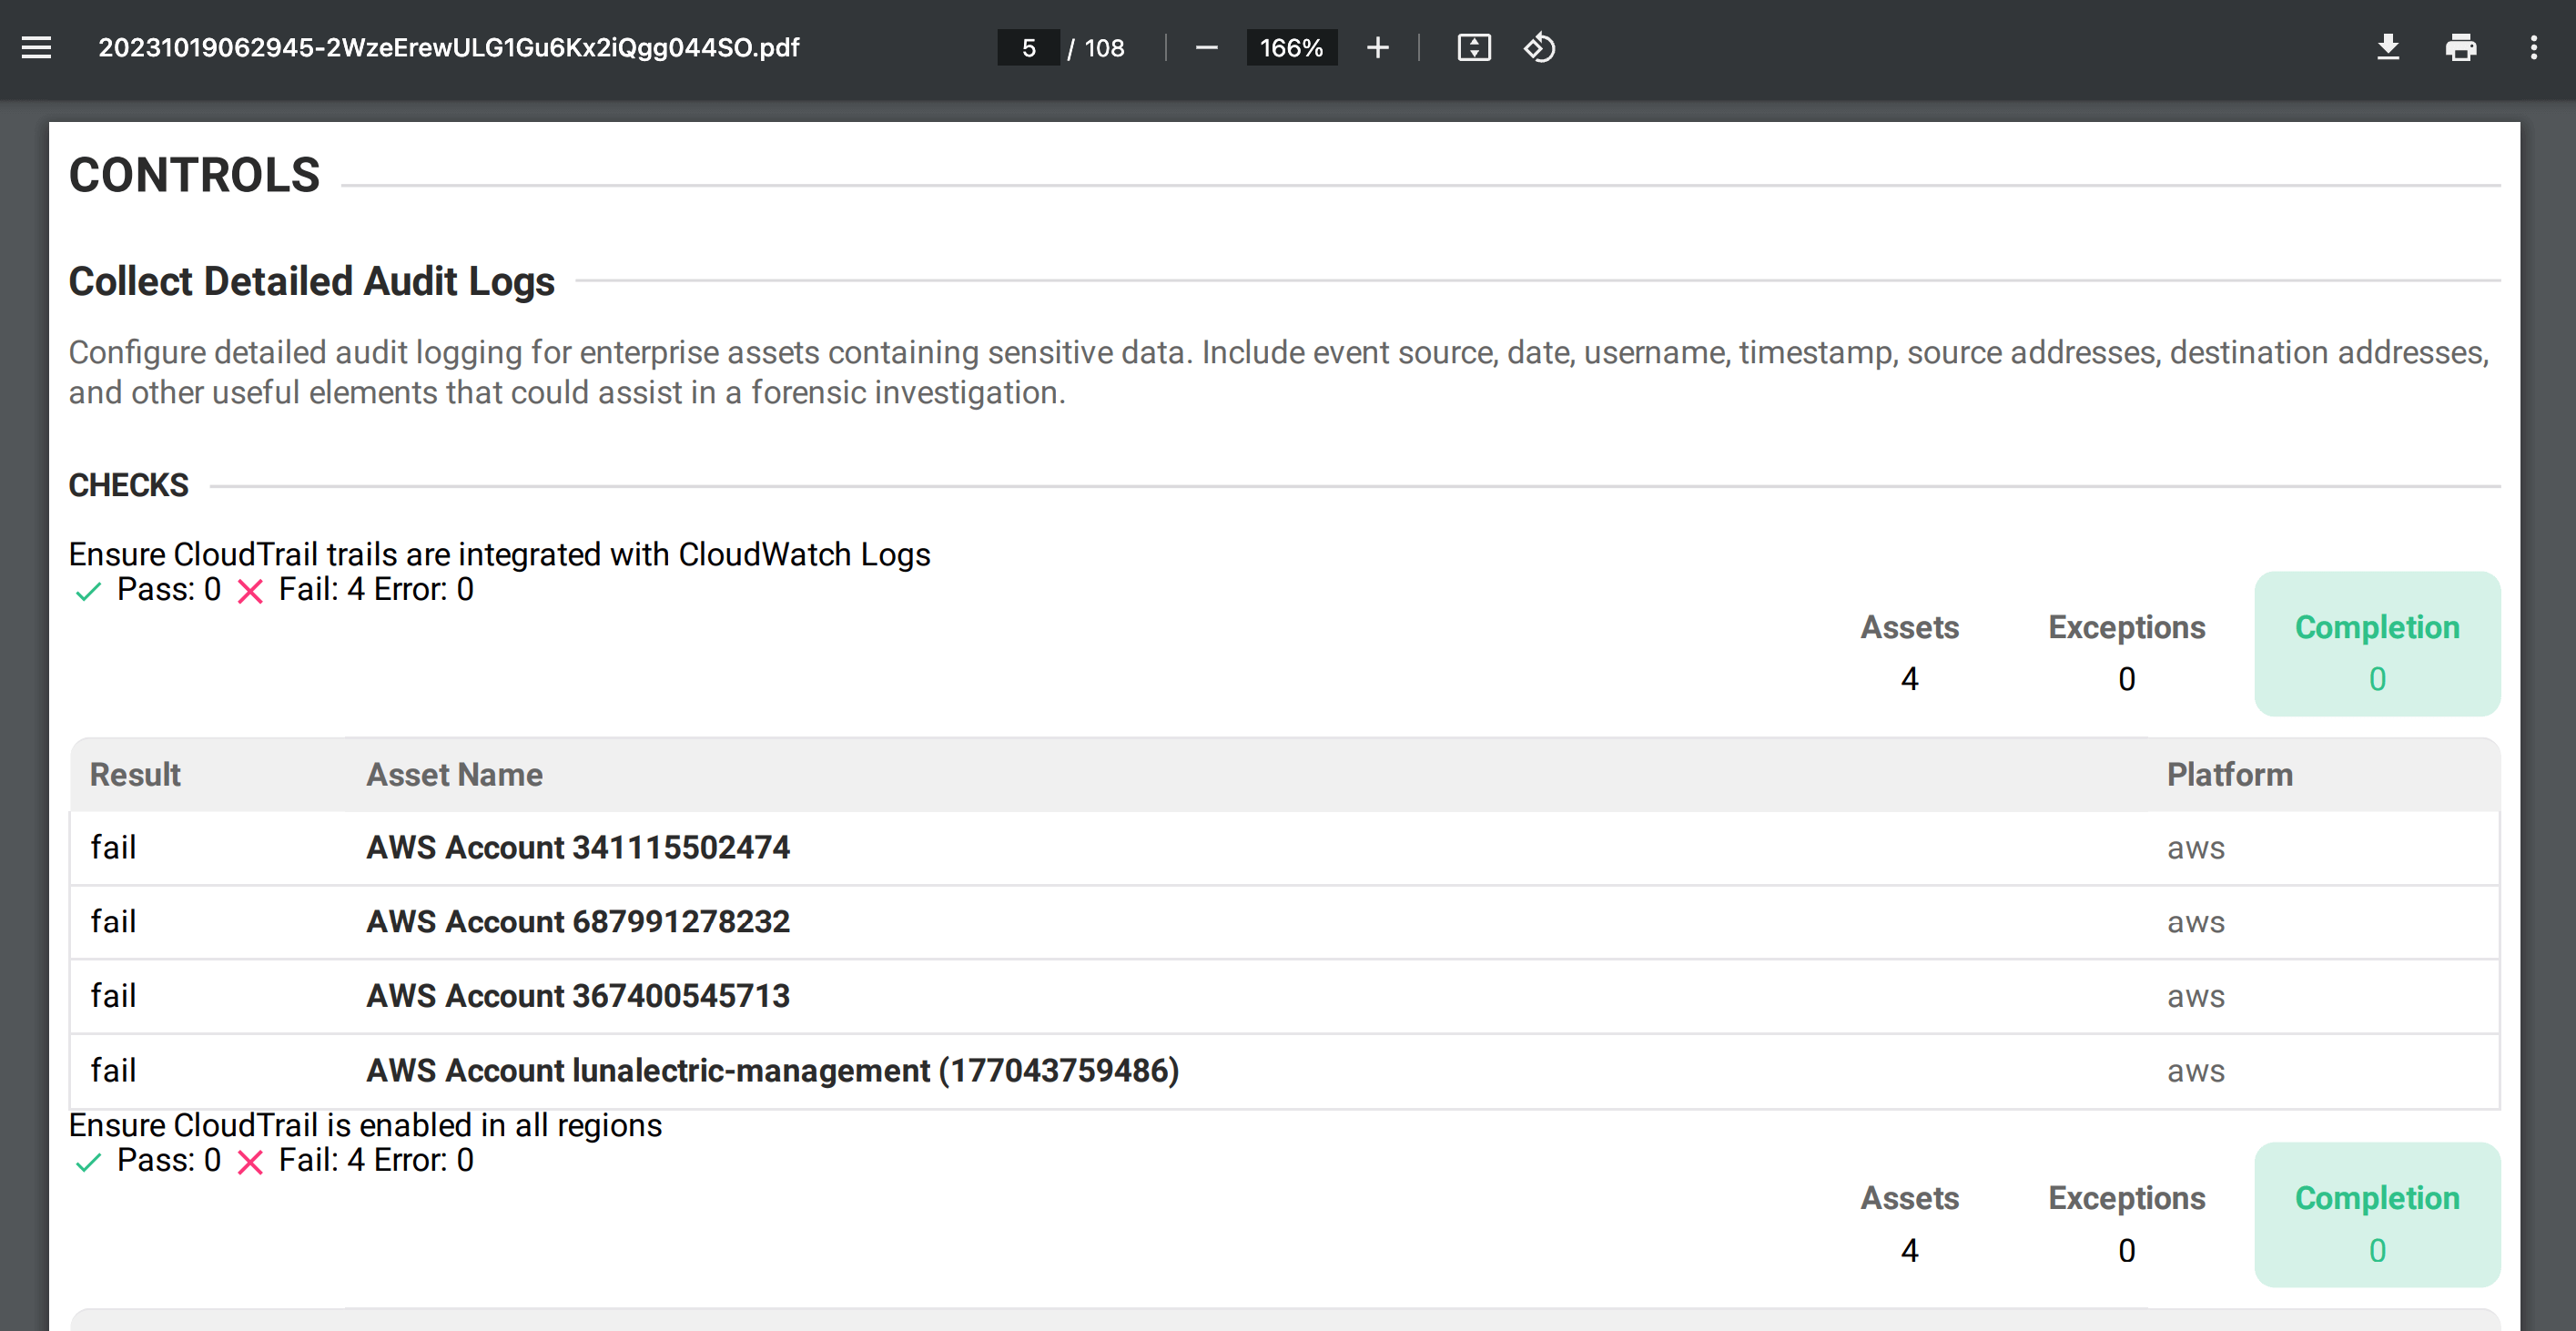
Task: Select the fit to page icon
Action: (x=1473, y=47)
